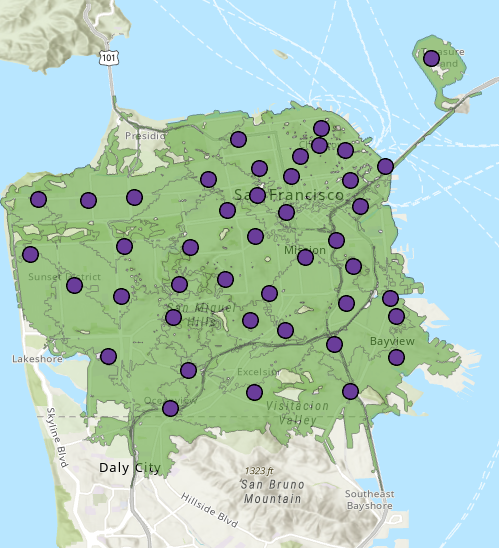This screenshot has width=499, height=548.
Task: Select the marker over the San Francisco label
Action: pos(258,195)
